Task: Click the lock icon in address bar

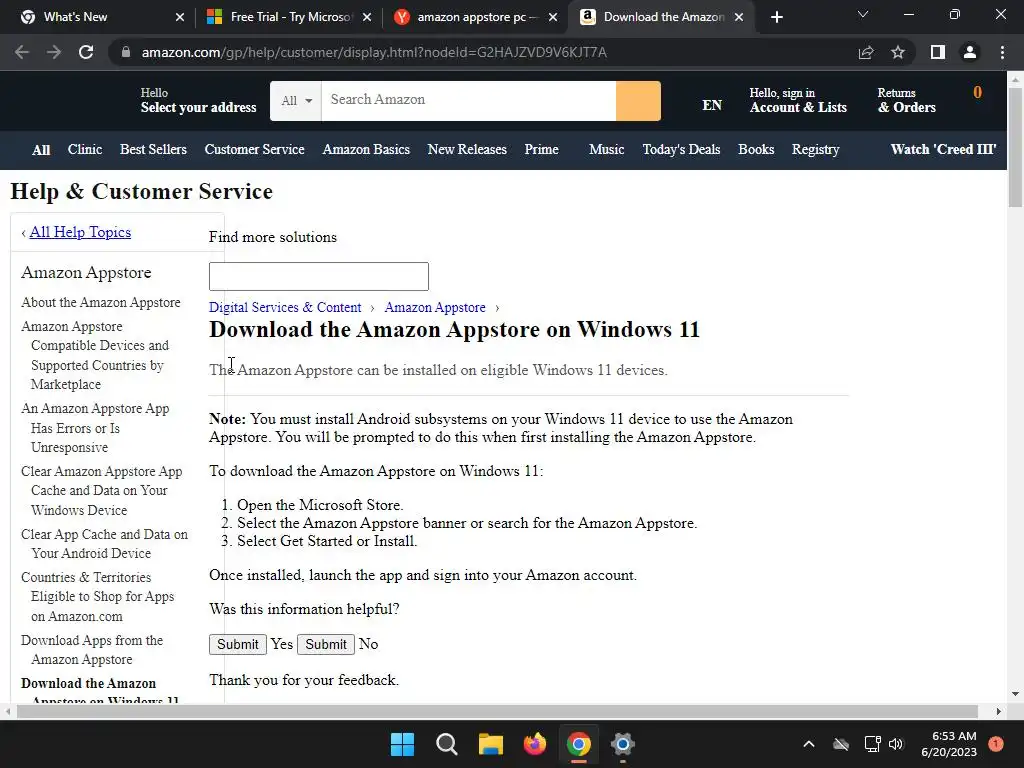Action: pyautogui.click(x=126, y=52)
